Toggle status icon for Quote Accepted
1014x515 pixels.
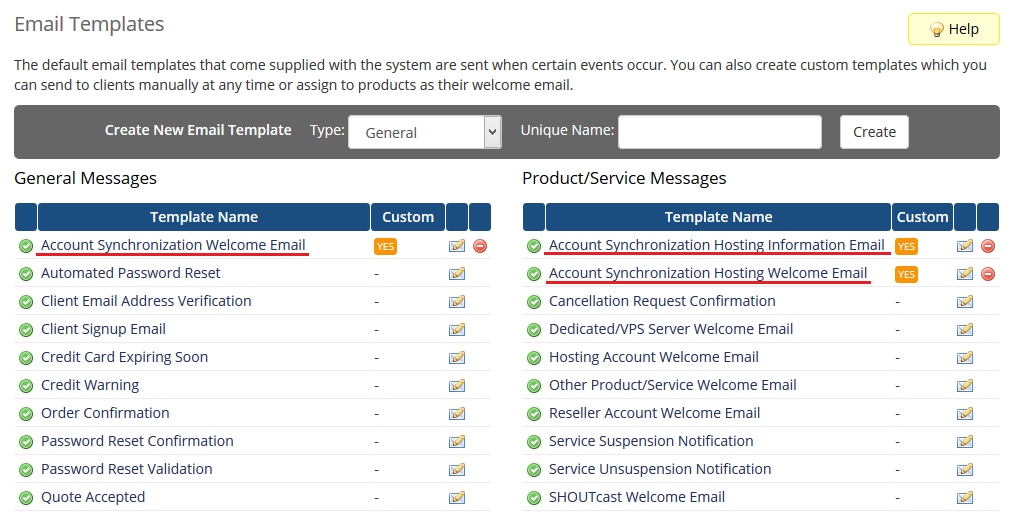pos(26,498)
